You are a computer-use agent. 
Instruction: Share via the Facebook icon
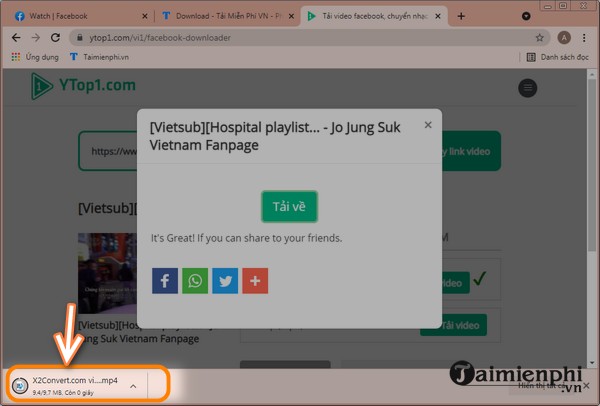[x=165, y=281]
